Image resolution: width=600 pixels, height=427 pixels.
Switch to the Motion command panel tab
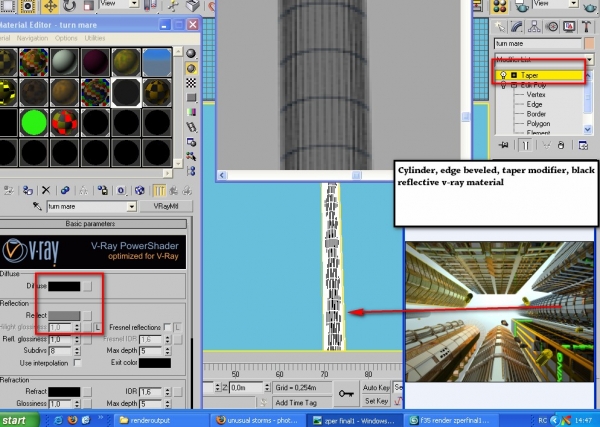[552, 26]
